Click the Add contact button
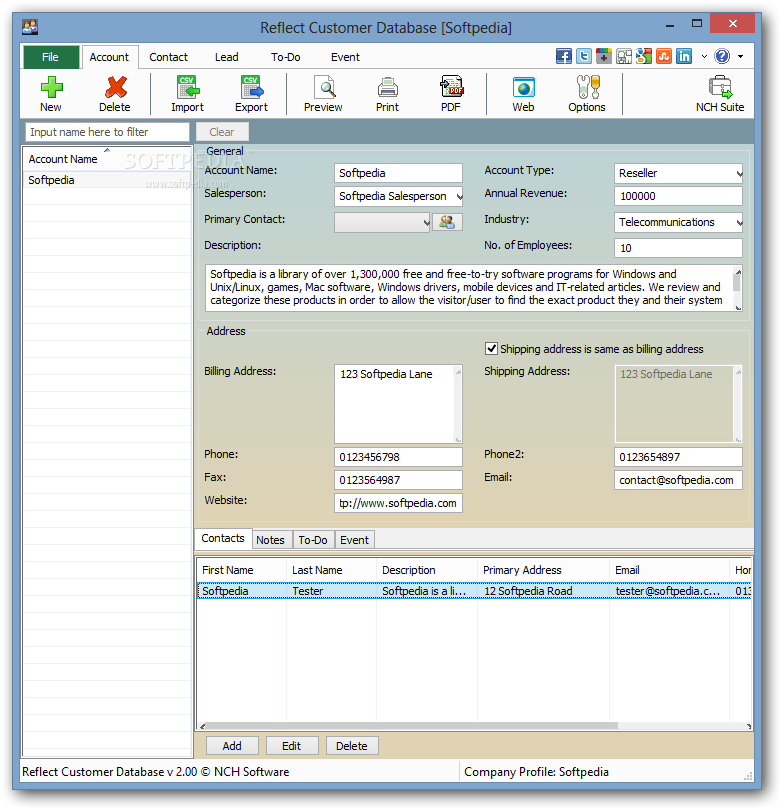This screenshot has width=782, height=810. 232,746
